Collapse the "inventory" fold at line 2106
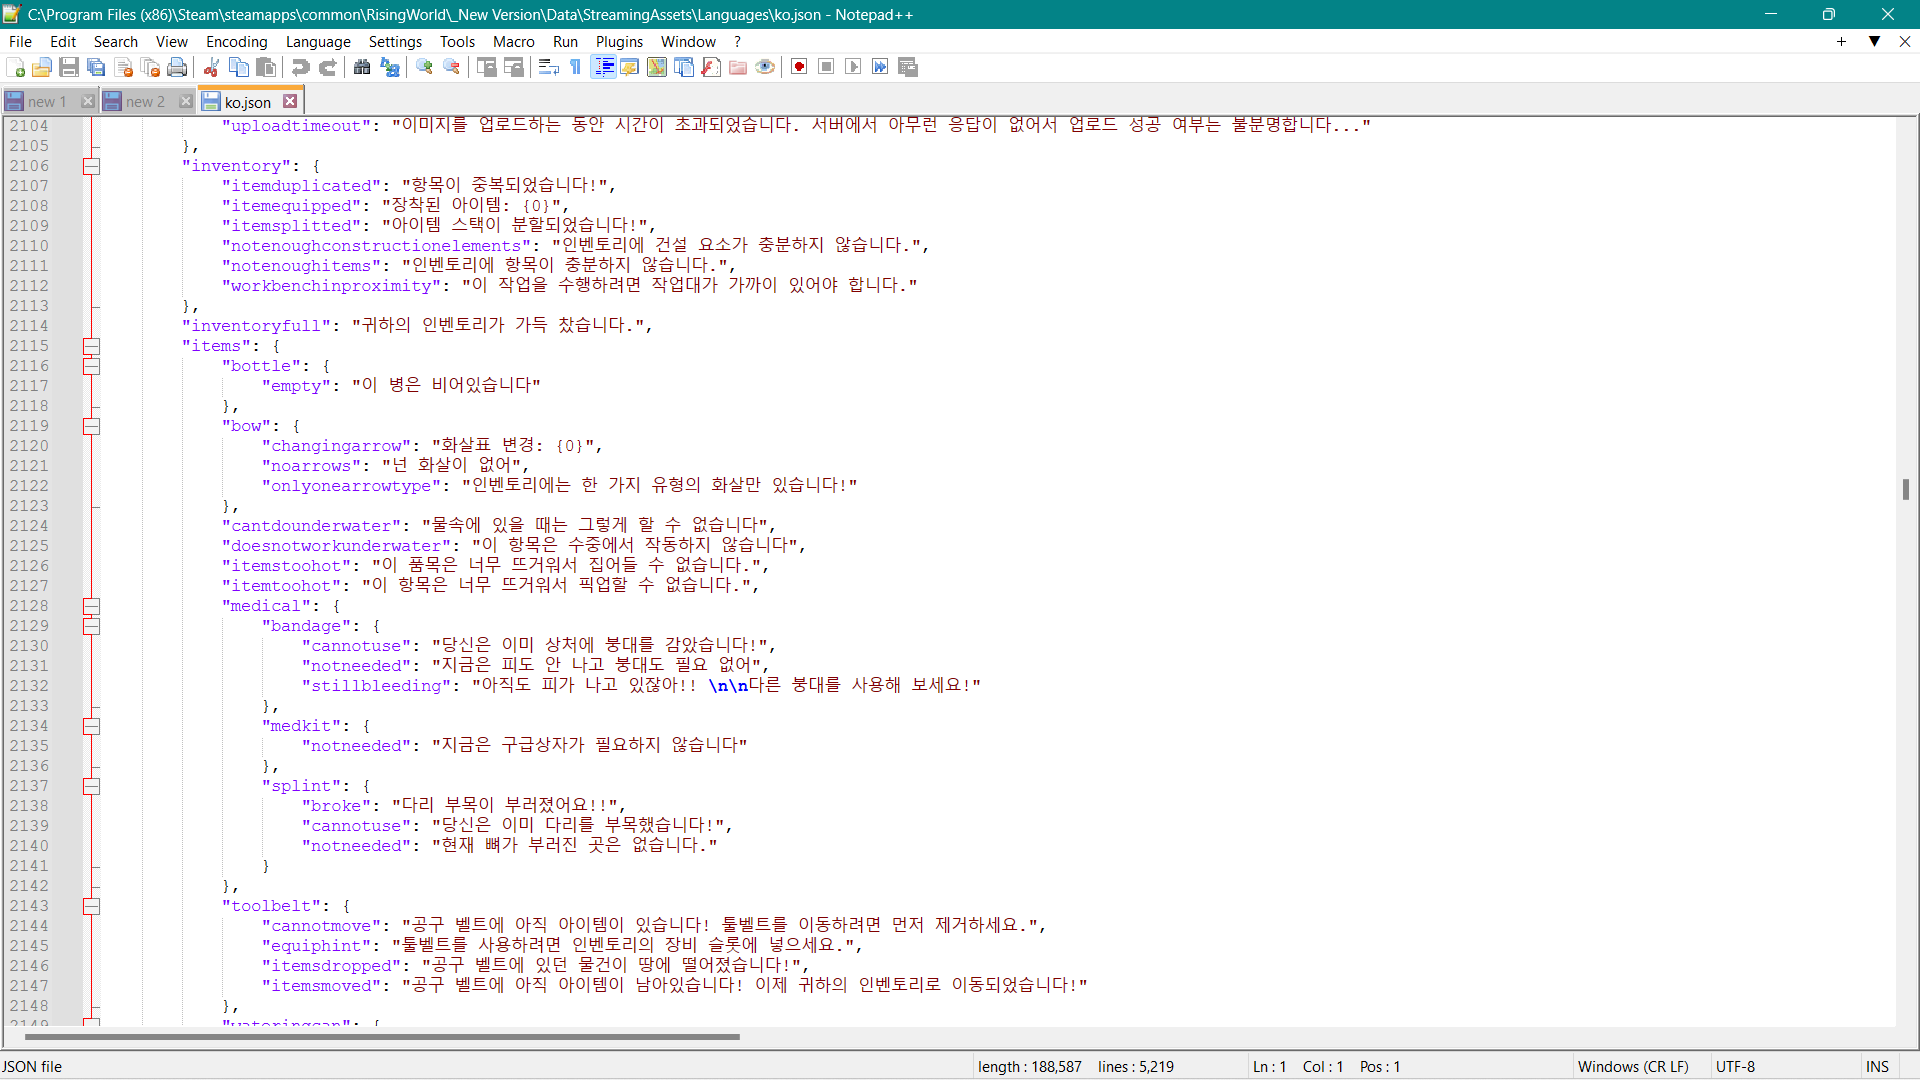1920x1080 pixels. pos(91,166)
